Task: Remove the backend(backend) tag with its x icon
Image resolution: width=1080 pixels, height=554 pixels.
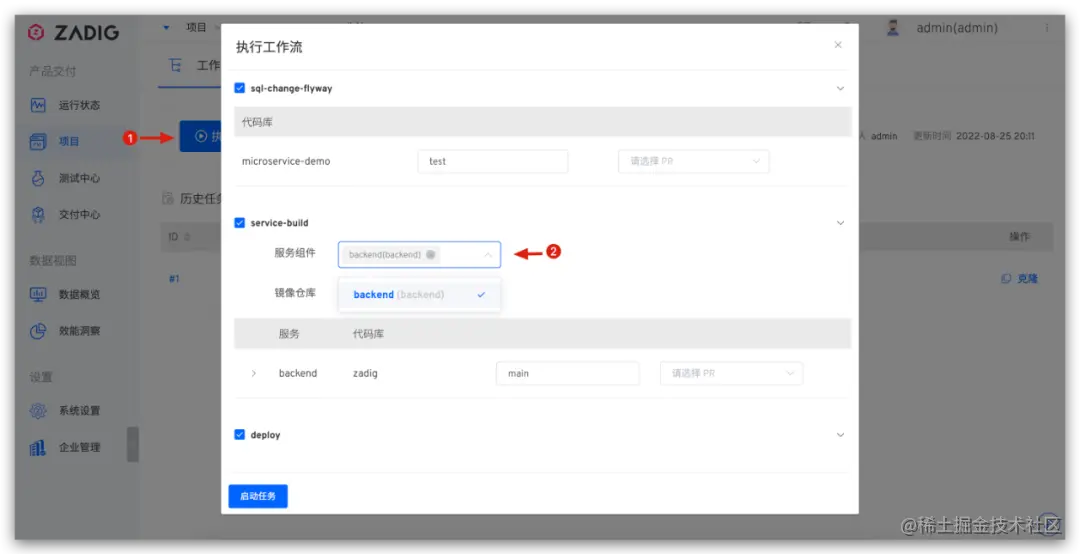Action: point(430,254)
